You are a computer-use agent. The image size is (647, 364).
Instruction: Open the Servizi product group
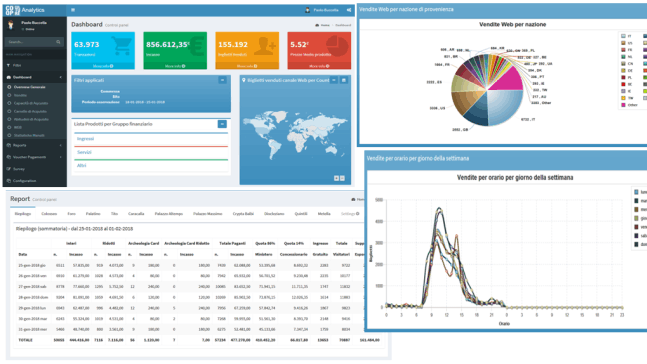[84, 152]
